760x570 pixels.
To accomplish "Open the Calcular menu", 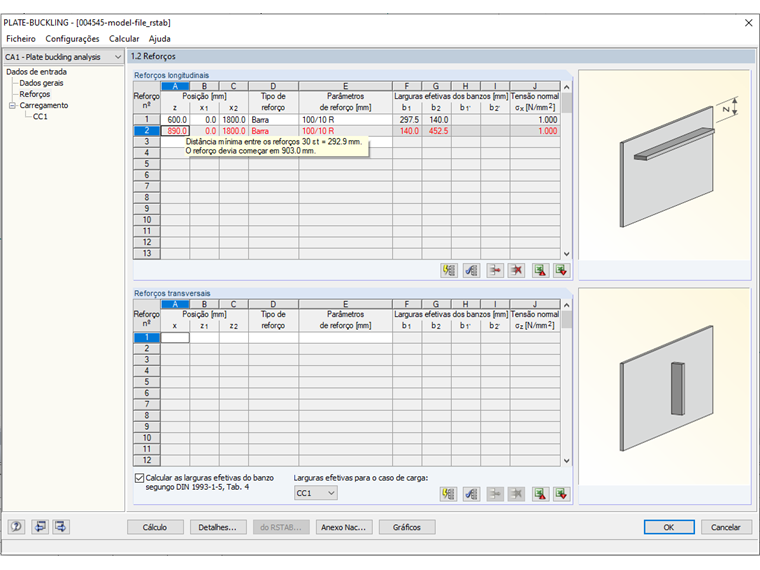I will pos(124,39).
